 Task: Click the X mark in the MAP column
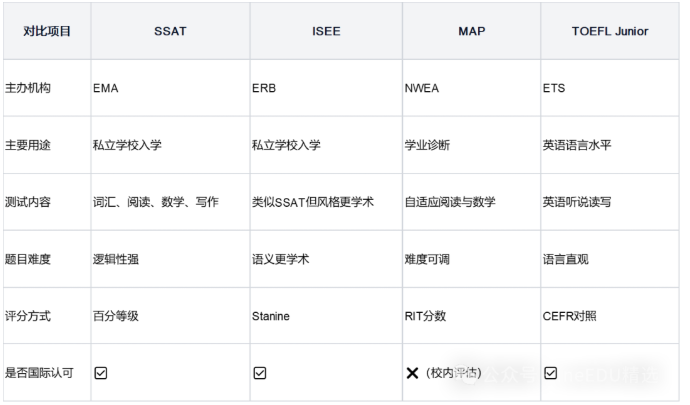[412, 373]
